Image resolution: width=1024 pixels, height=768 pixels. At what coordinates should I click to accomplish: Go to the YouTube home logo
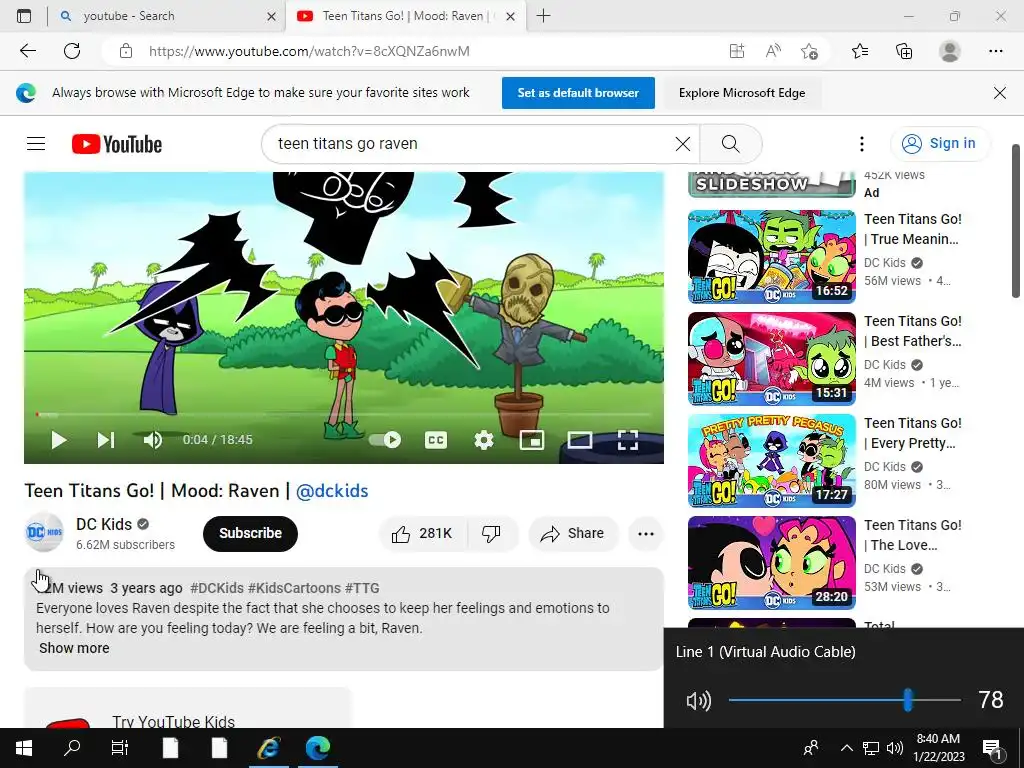pyautogui.click(x=117, y=144)
